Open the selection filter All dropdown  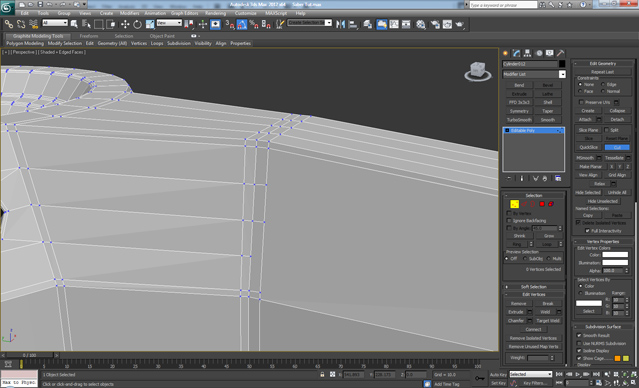[x=55, y=23]
